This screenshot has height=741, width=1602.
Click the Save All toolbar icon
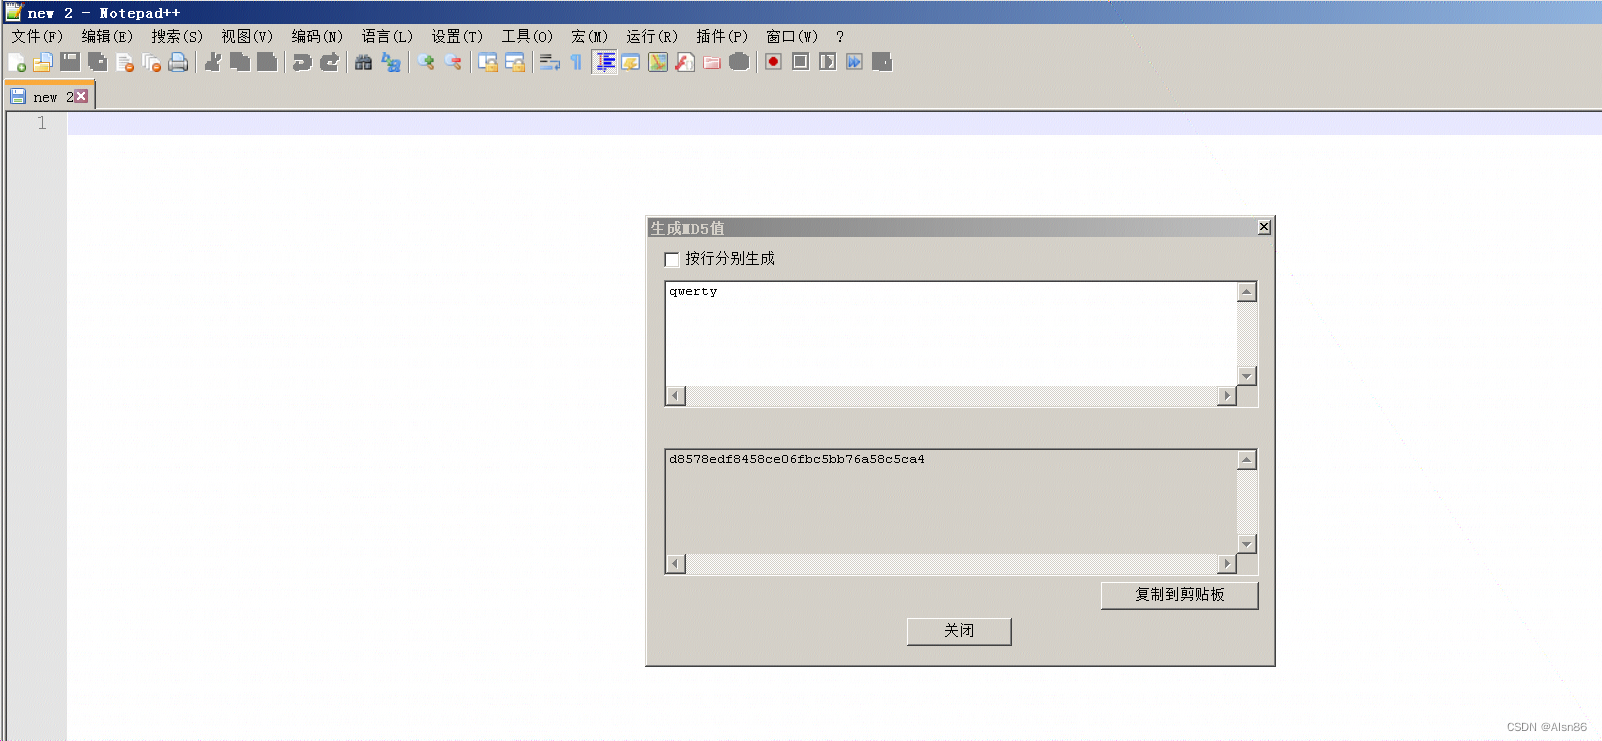(x=97, y=62)
